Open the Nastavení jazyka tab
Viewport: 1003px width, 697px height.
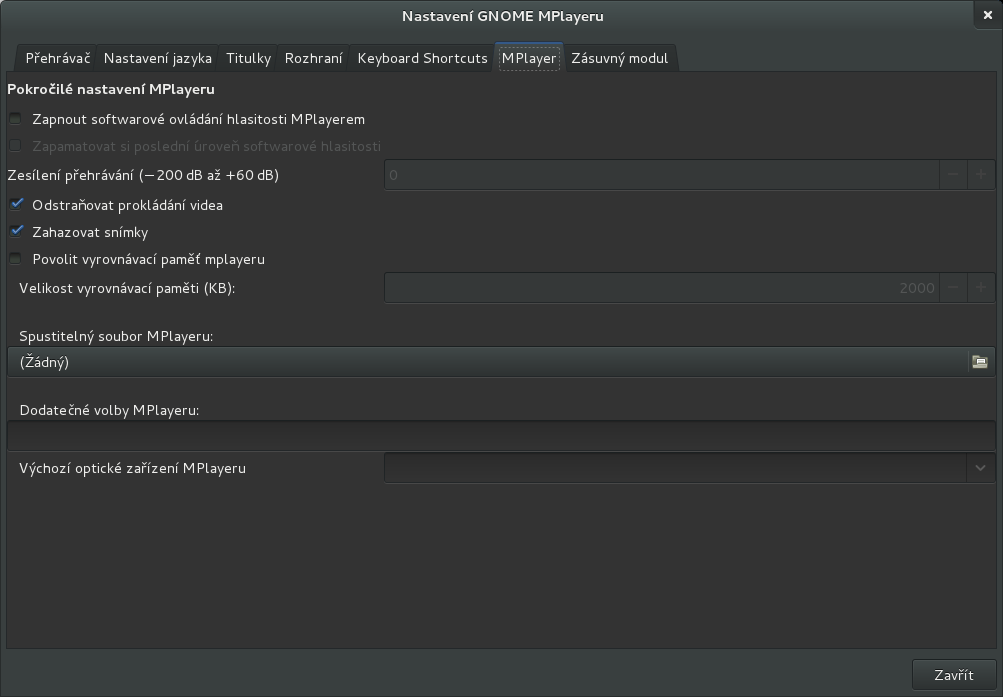[157, 58]
